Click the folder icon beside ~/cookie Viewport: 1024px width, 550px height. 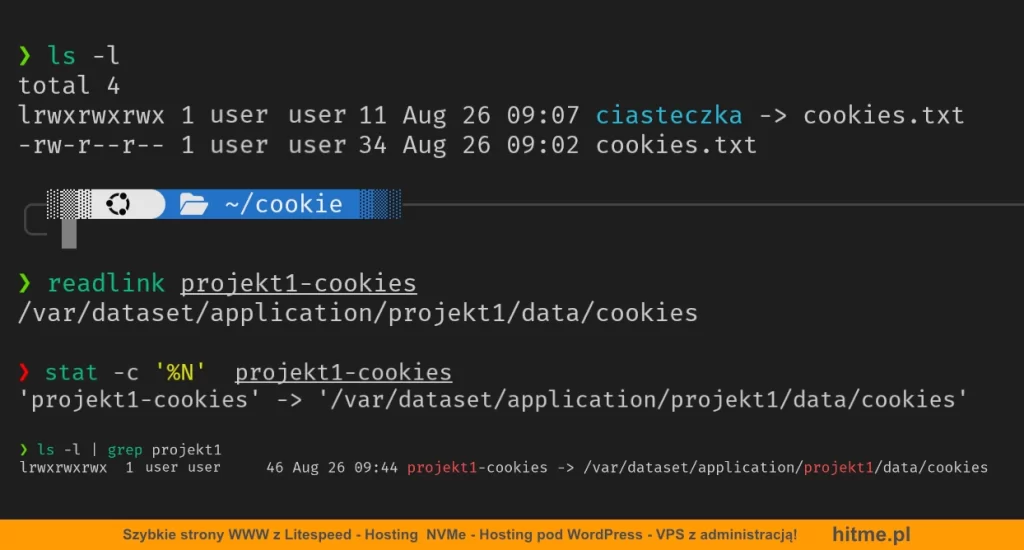(194, 205)
